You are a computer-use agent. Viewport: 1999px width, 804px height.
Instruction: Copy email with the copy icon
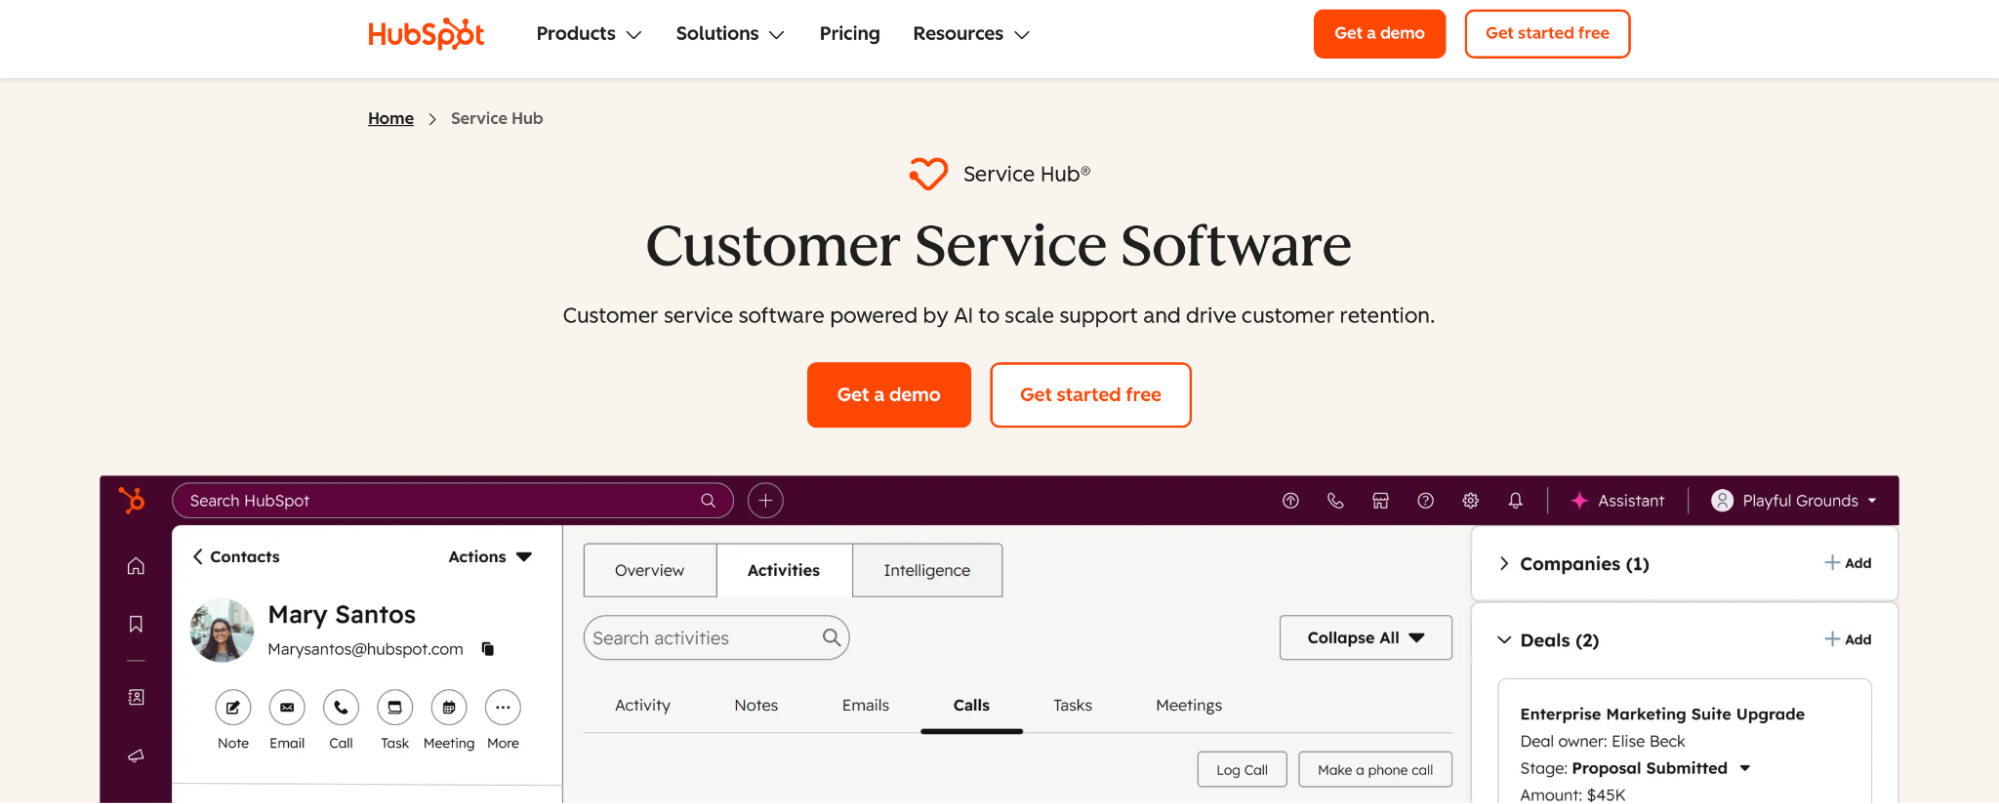click(488, 649)
